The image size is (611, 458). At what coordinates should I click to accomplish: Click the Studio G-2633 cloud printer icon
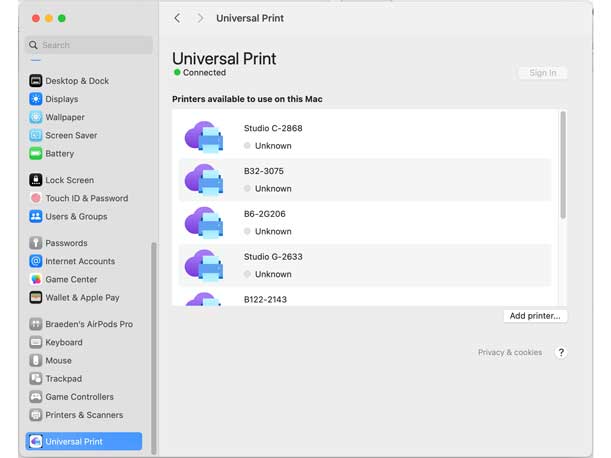point(204,266)
